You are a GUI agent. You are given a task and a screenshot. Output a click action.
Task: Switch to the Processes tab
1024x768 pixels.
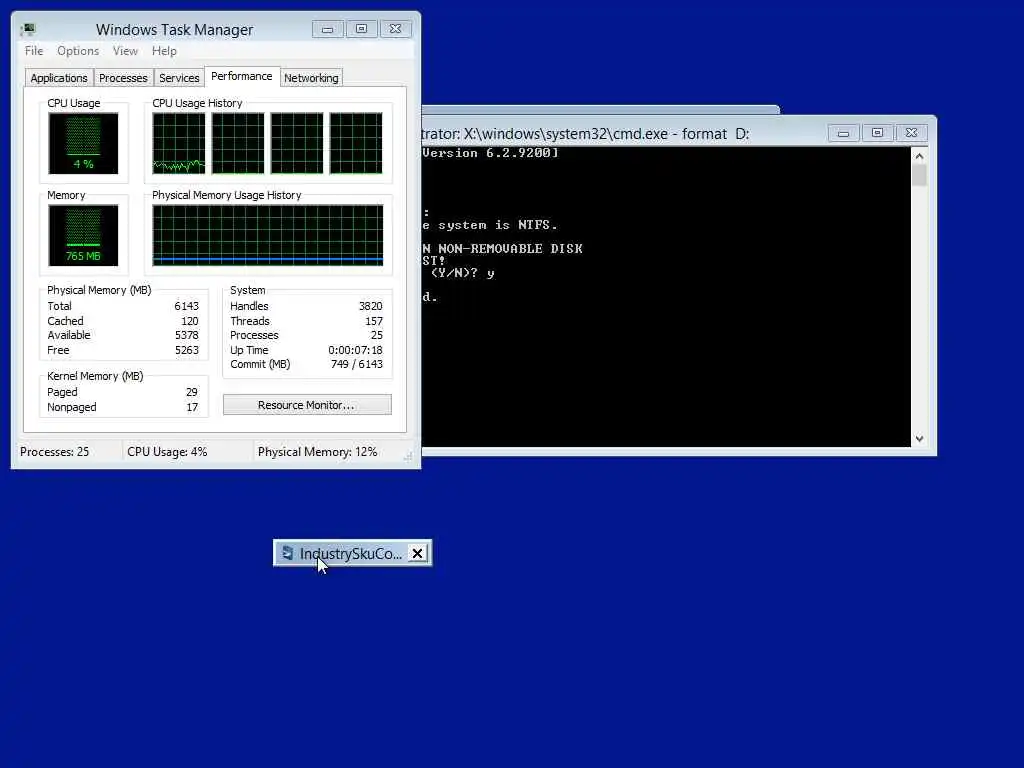(123, 78)
